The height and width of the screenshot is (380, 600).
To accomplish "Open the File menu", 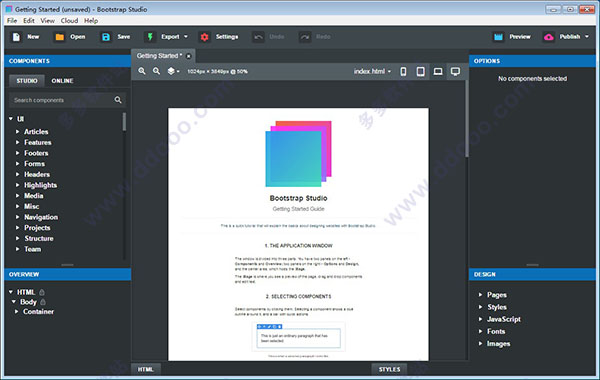I will click(x=12, y=21).
